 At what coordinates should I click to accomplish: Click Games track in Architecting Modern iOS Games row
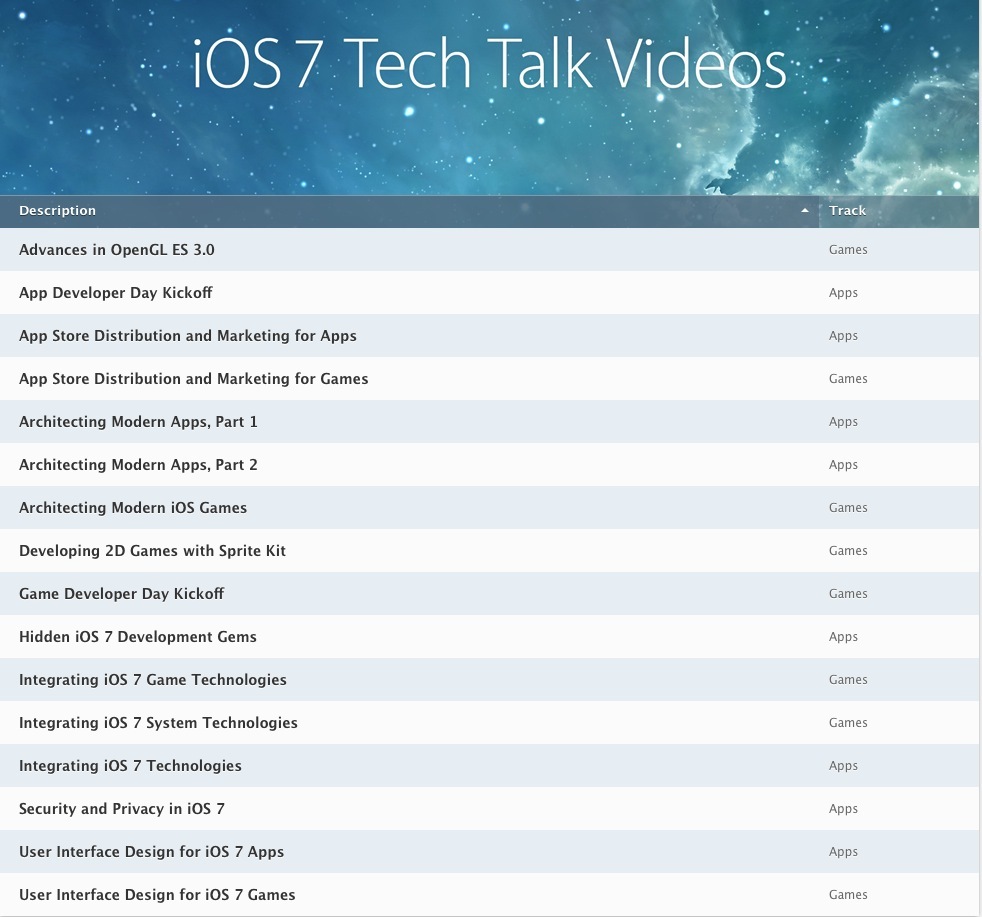tap(848, 508)
